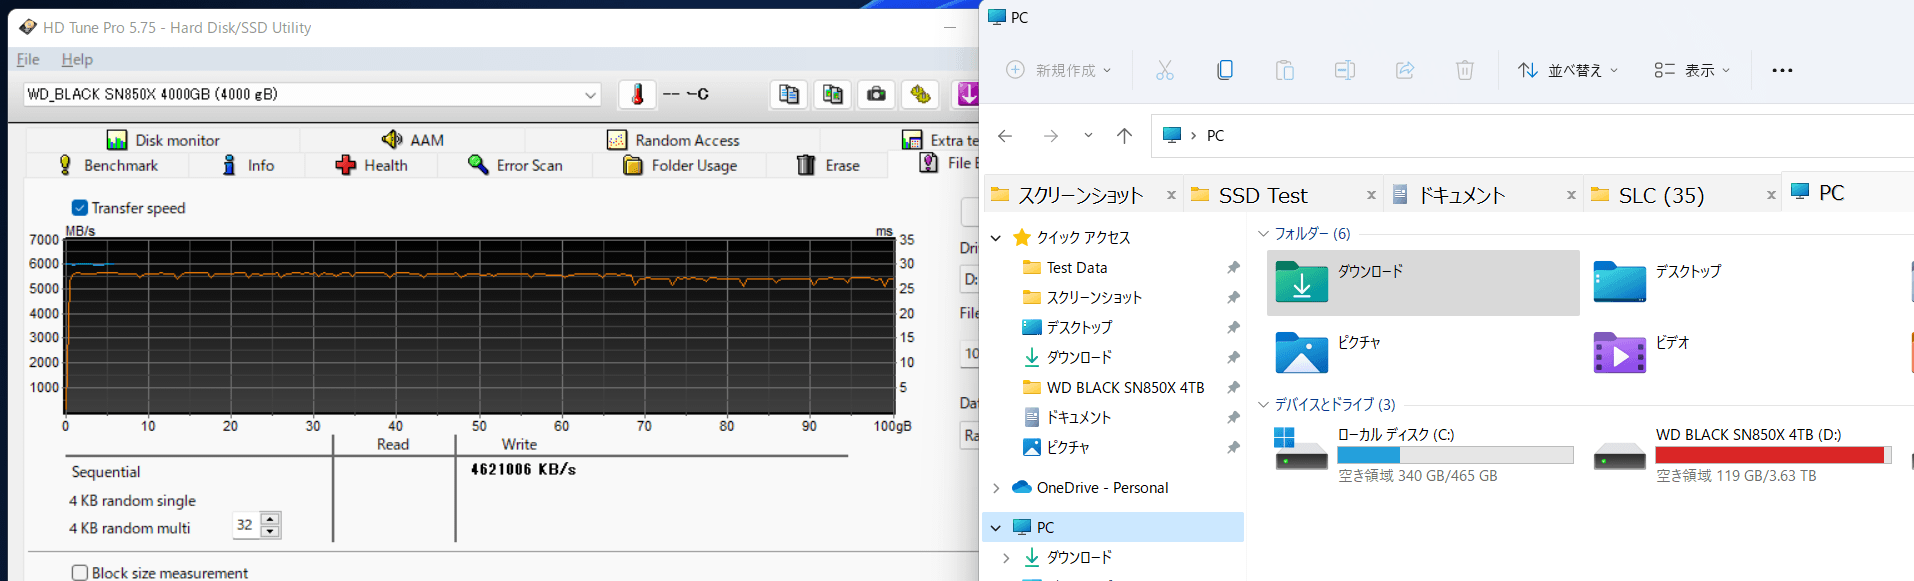The image size is (1914, 581).
Task: Decrease the 4 KB random multi value
Action: [270, 531]
